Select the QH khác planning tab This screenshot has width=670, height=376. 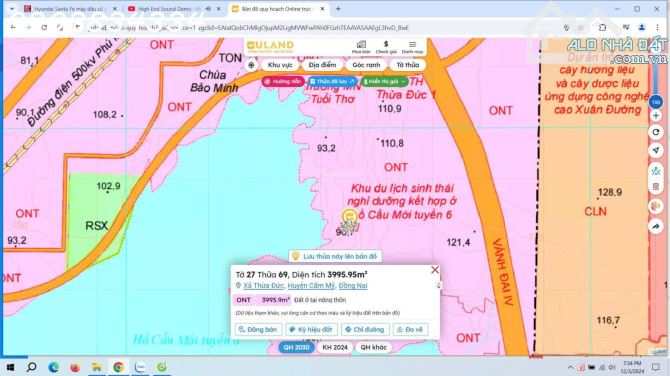click(373, 347)
